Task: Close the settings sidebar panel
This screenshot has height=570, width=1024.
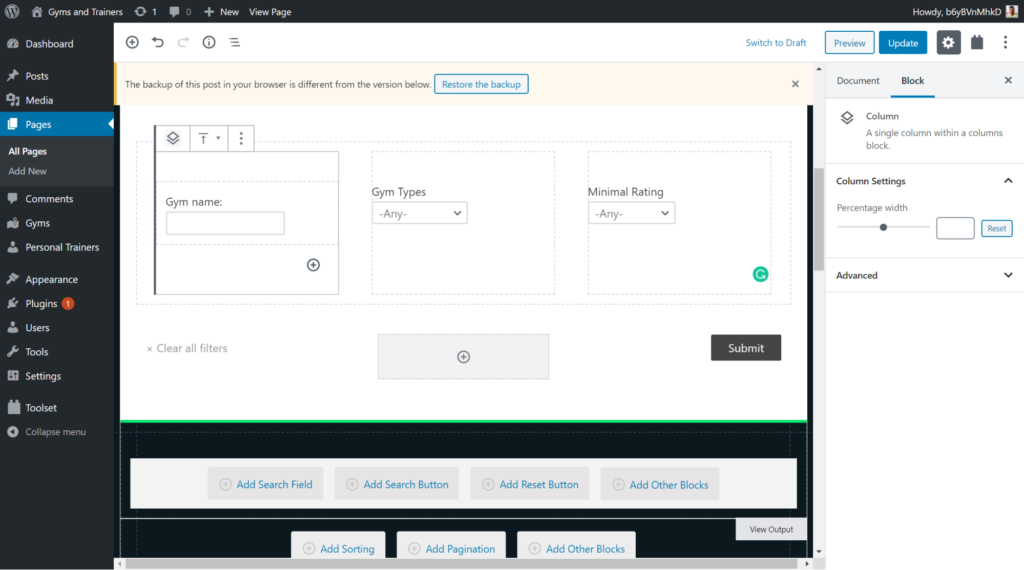Action: click(1008, 80)
